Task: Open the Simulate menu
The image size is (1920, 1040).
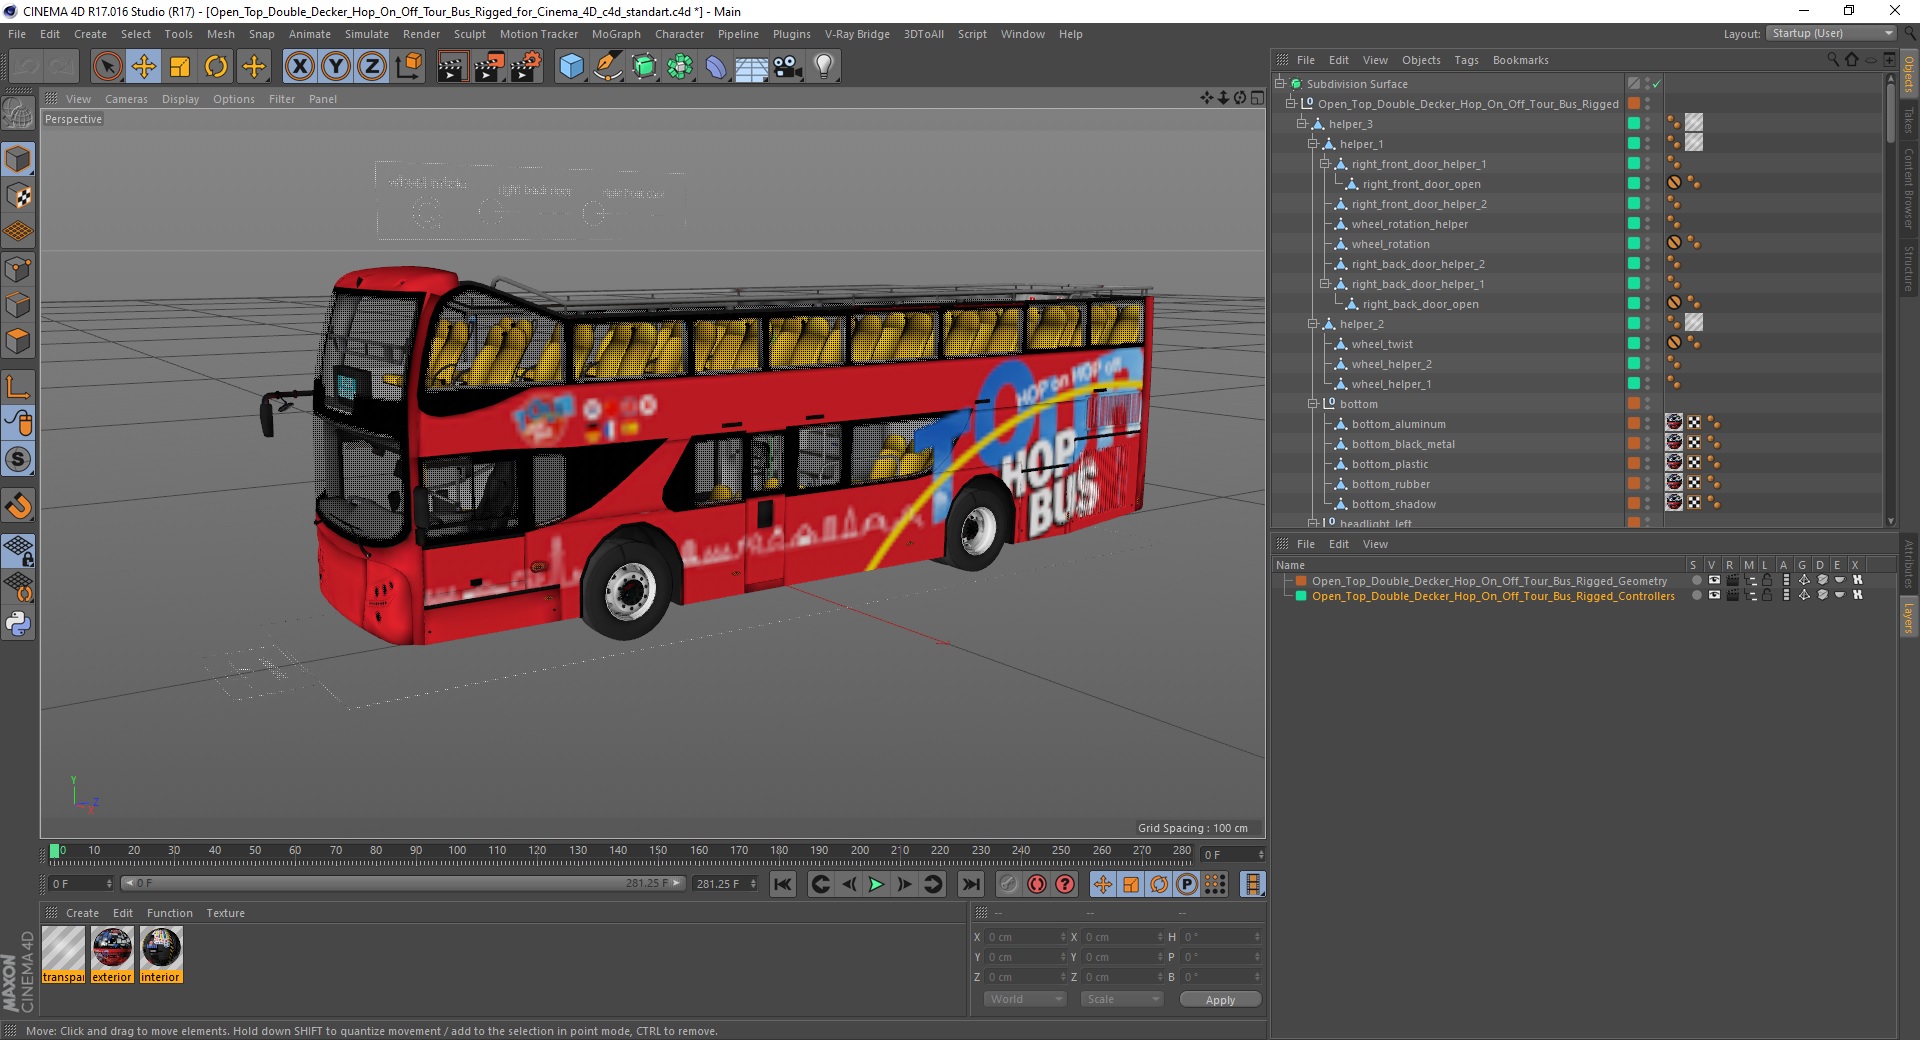Action: 366,34
